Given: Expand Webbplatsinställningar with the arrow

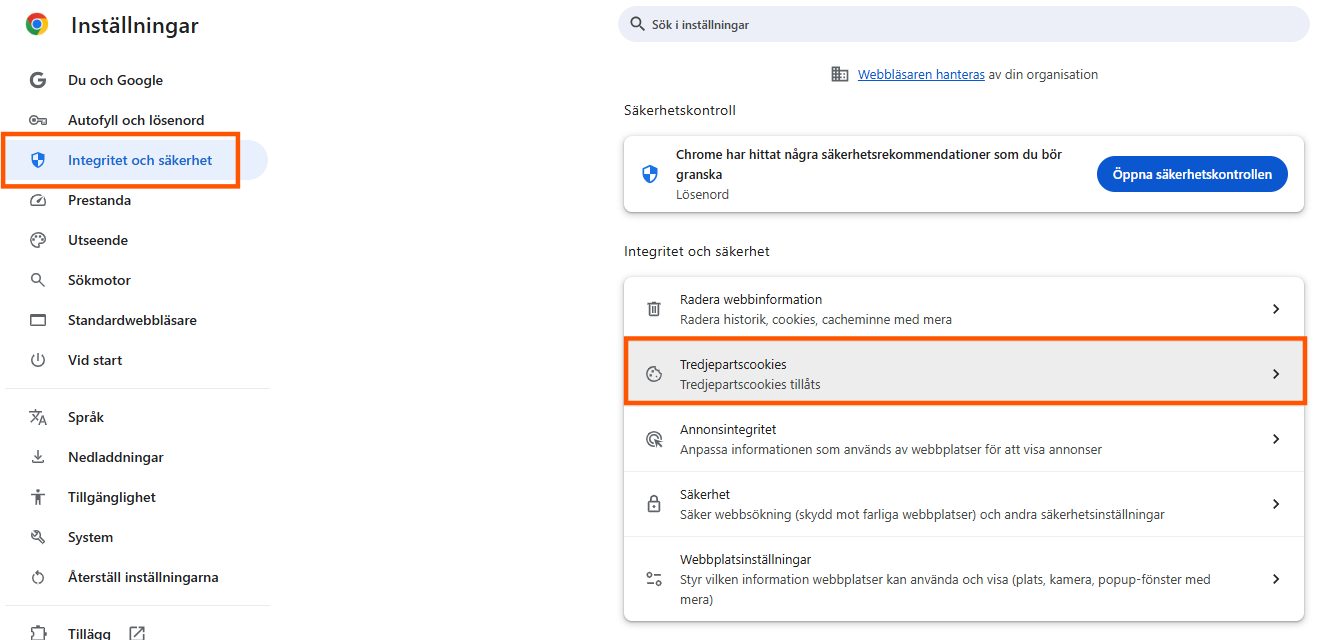Looking at the screenshot, I should coord(1276,578).
